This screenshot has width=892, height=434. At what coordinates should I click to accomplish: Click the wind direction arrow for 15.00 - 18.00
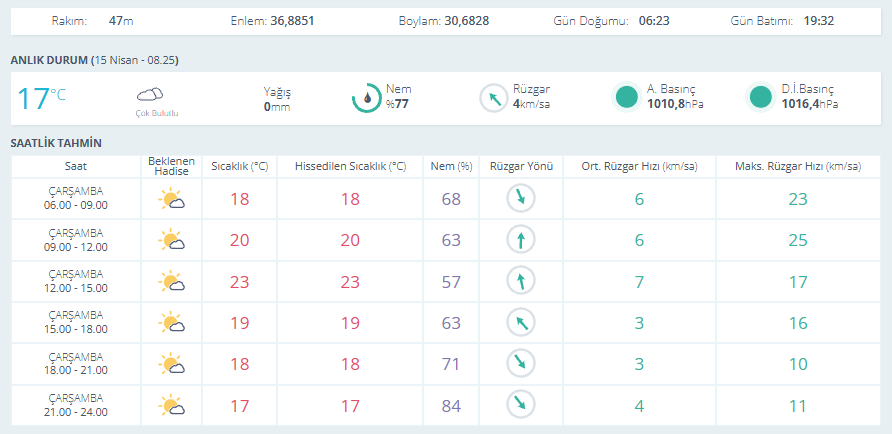pos(521,323)
